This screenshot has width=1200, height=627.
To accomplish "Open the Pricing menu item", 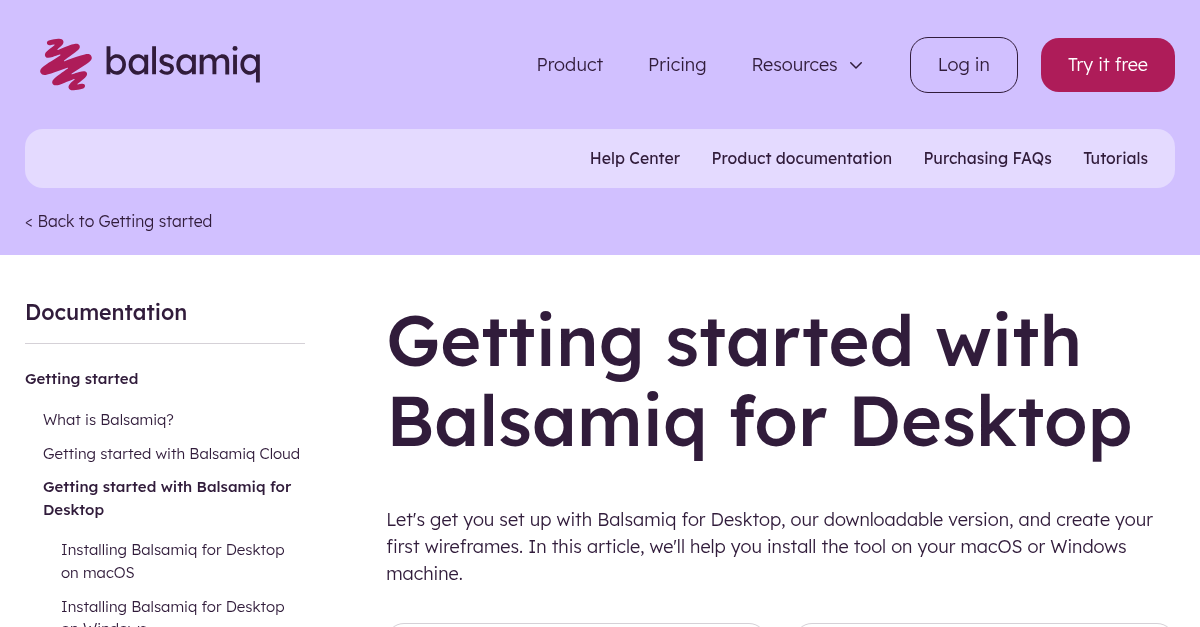I will click(677, 65).
